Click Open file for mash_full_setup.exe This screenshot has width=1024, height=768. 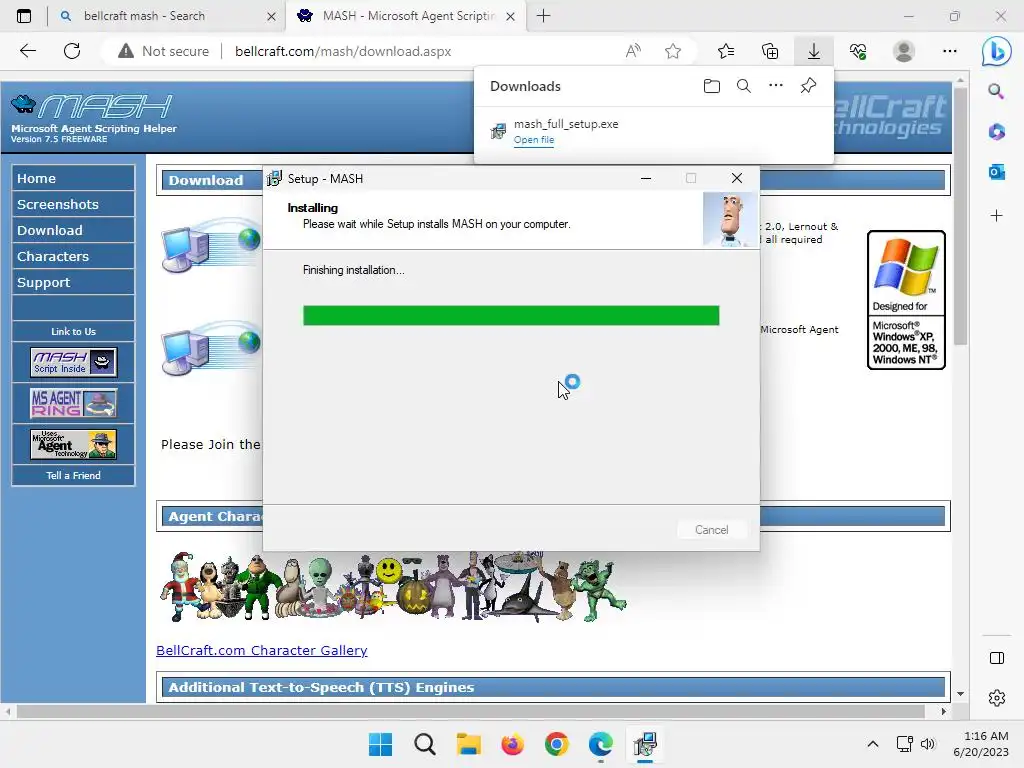(x=534, y=140)
